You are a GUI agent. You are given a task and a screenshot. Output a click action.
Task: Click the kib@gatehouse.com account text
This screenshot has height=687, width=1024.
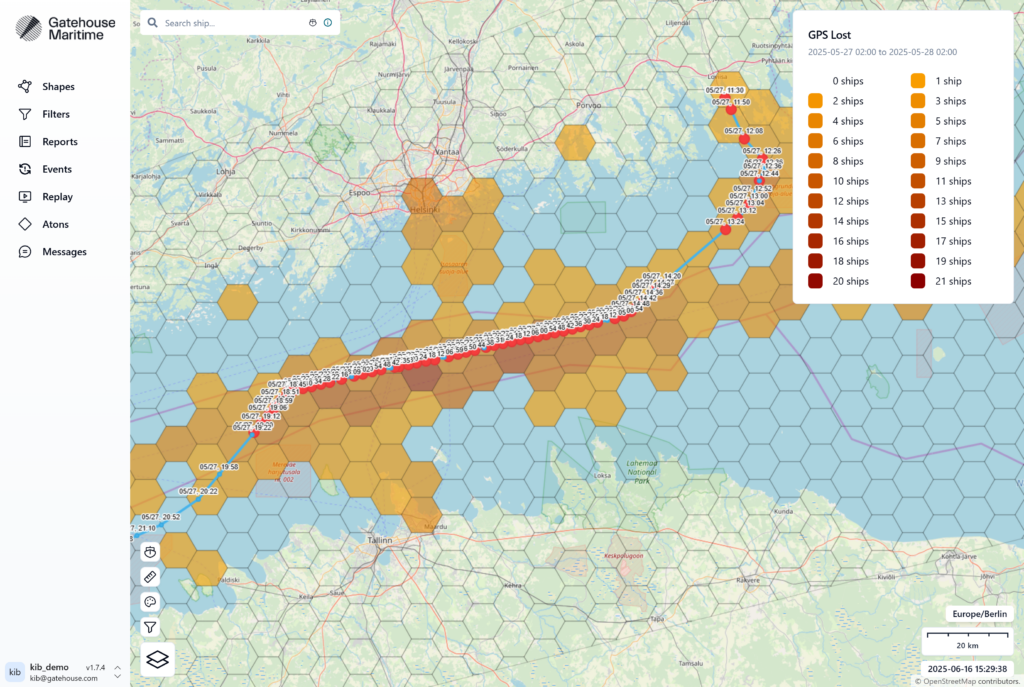click(x=63, y=679)
